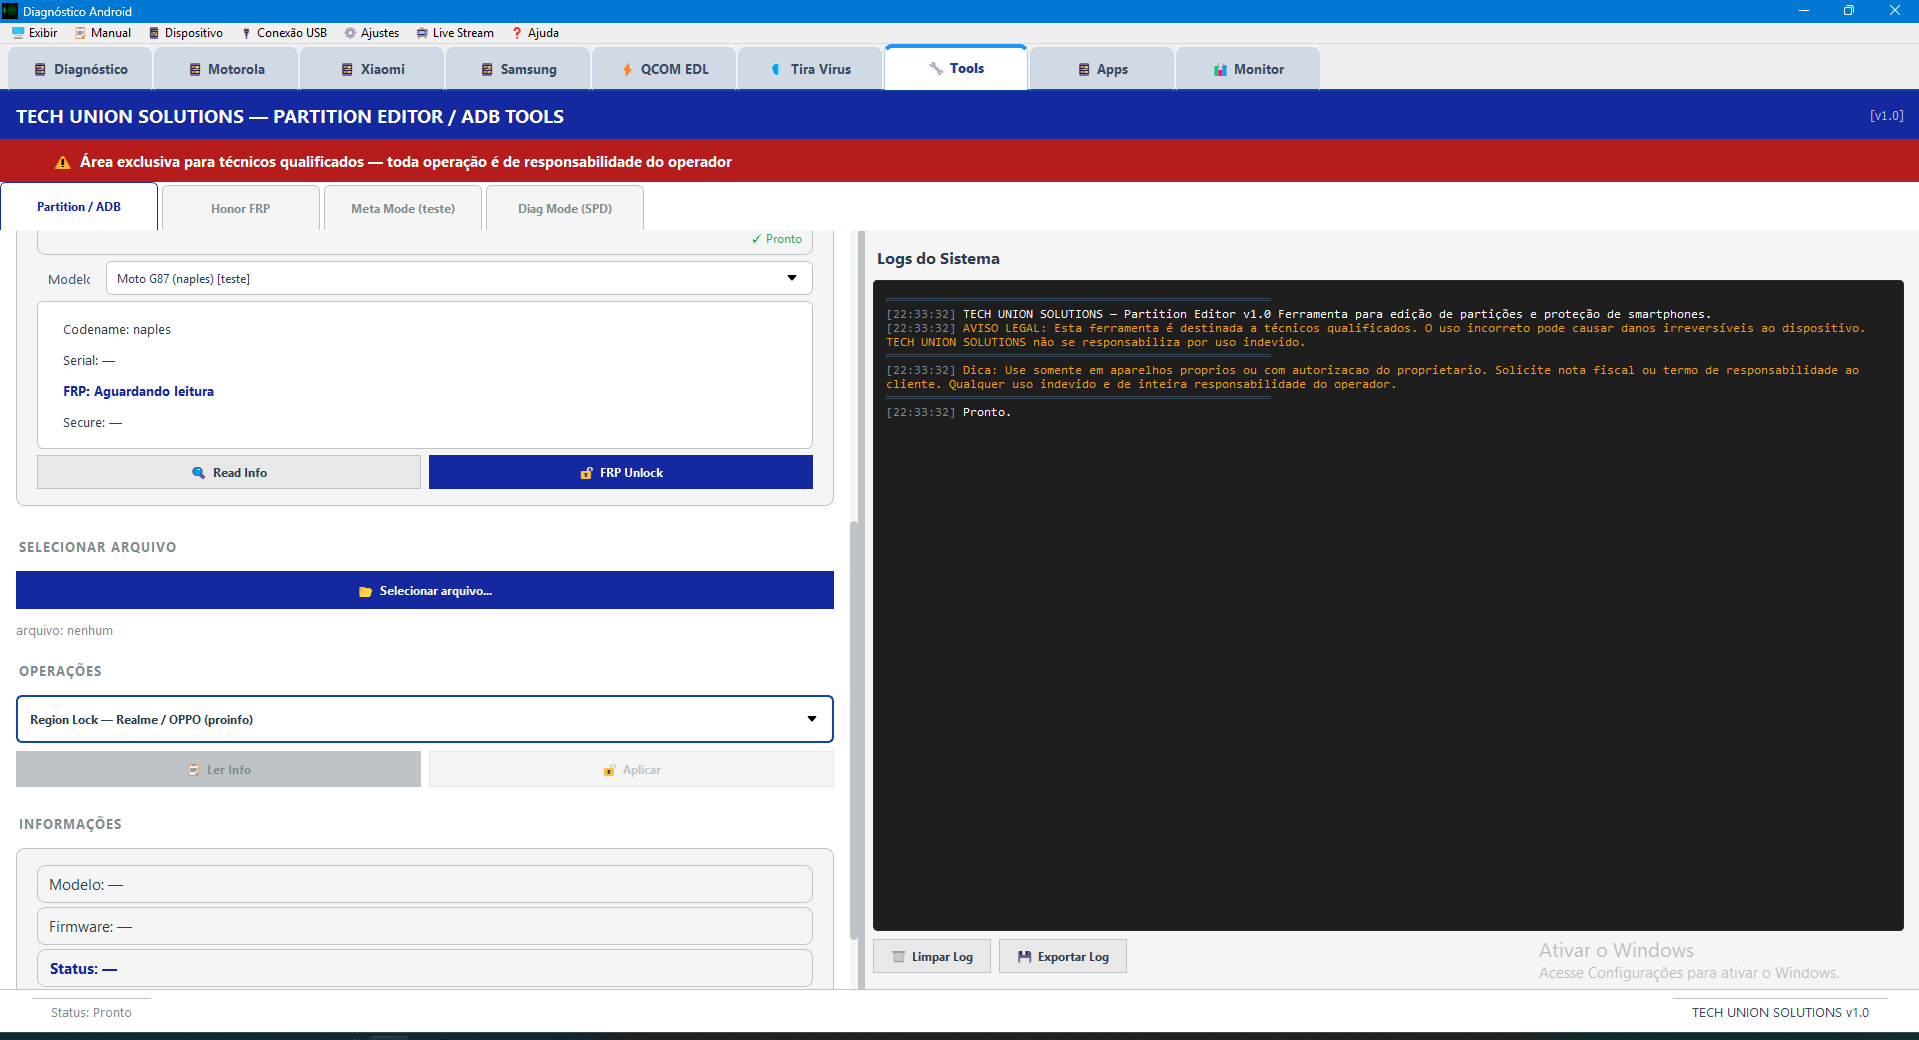Click the left panel vertical scrollbar
Image resolution: width=1919 pixels, height=1040 pixels.
(x=854, y=730)
